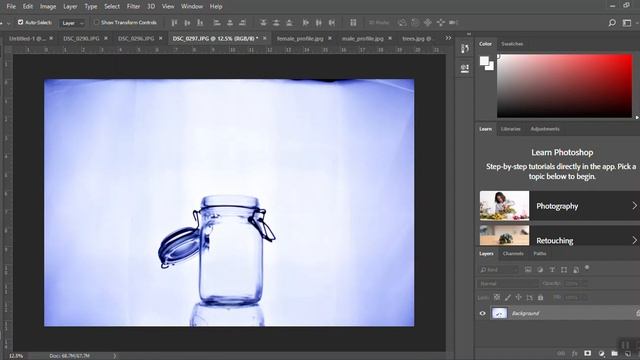Click the Align horizontal centers icon
Image resolution: width=640 pixels, height=360 pixels.
pyautogui.click(x=230, y=23)
